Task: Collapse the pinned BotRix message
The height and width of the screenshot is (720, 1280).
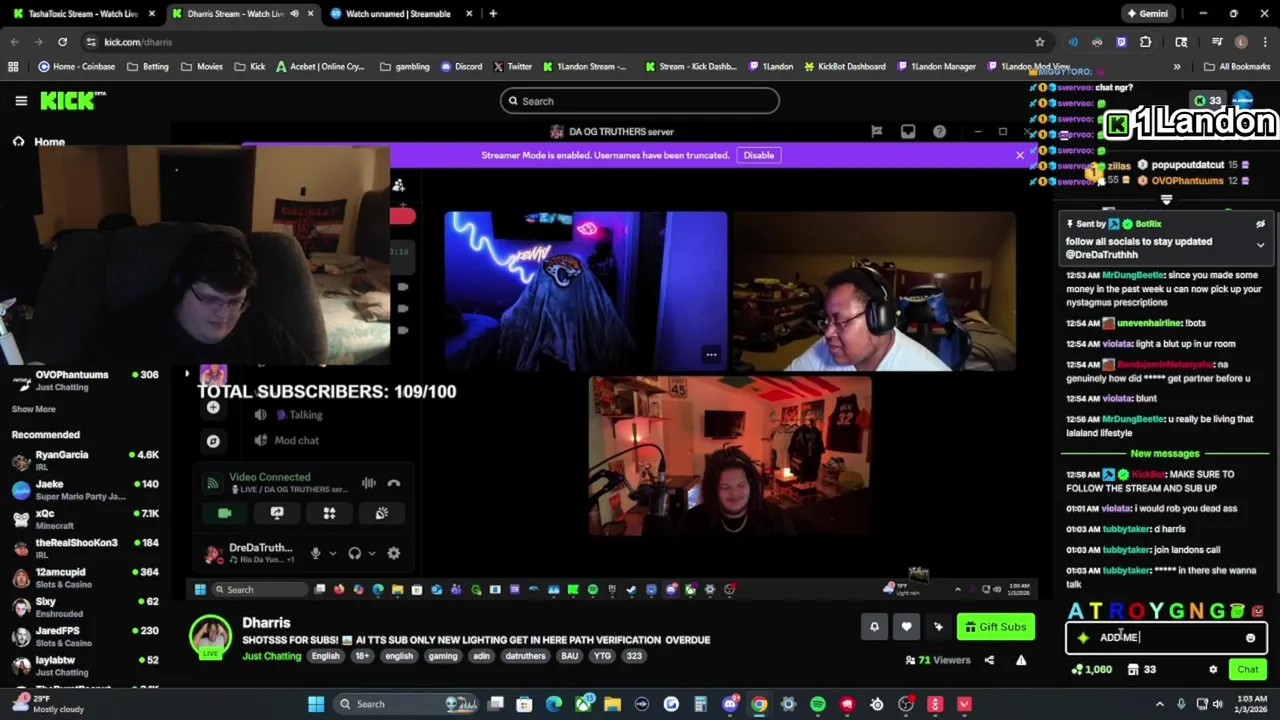Action: click(x=1260, y=245)
